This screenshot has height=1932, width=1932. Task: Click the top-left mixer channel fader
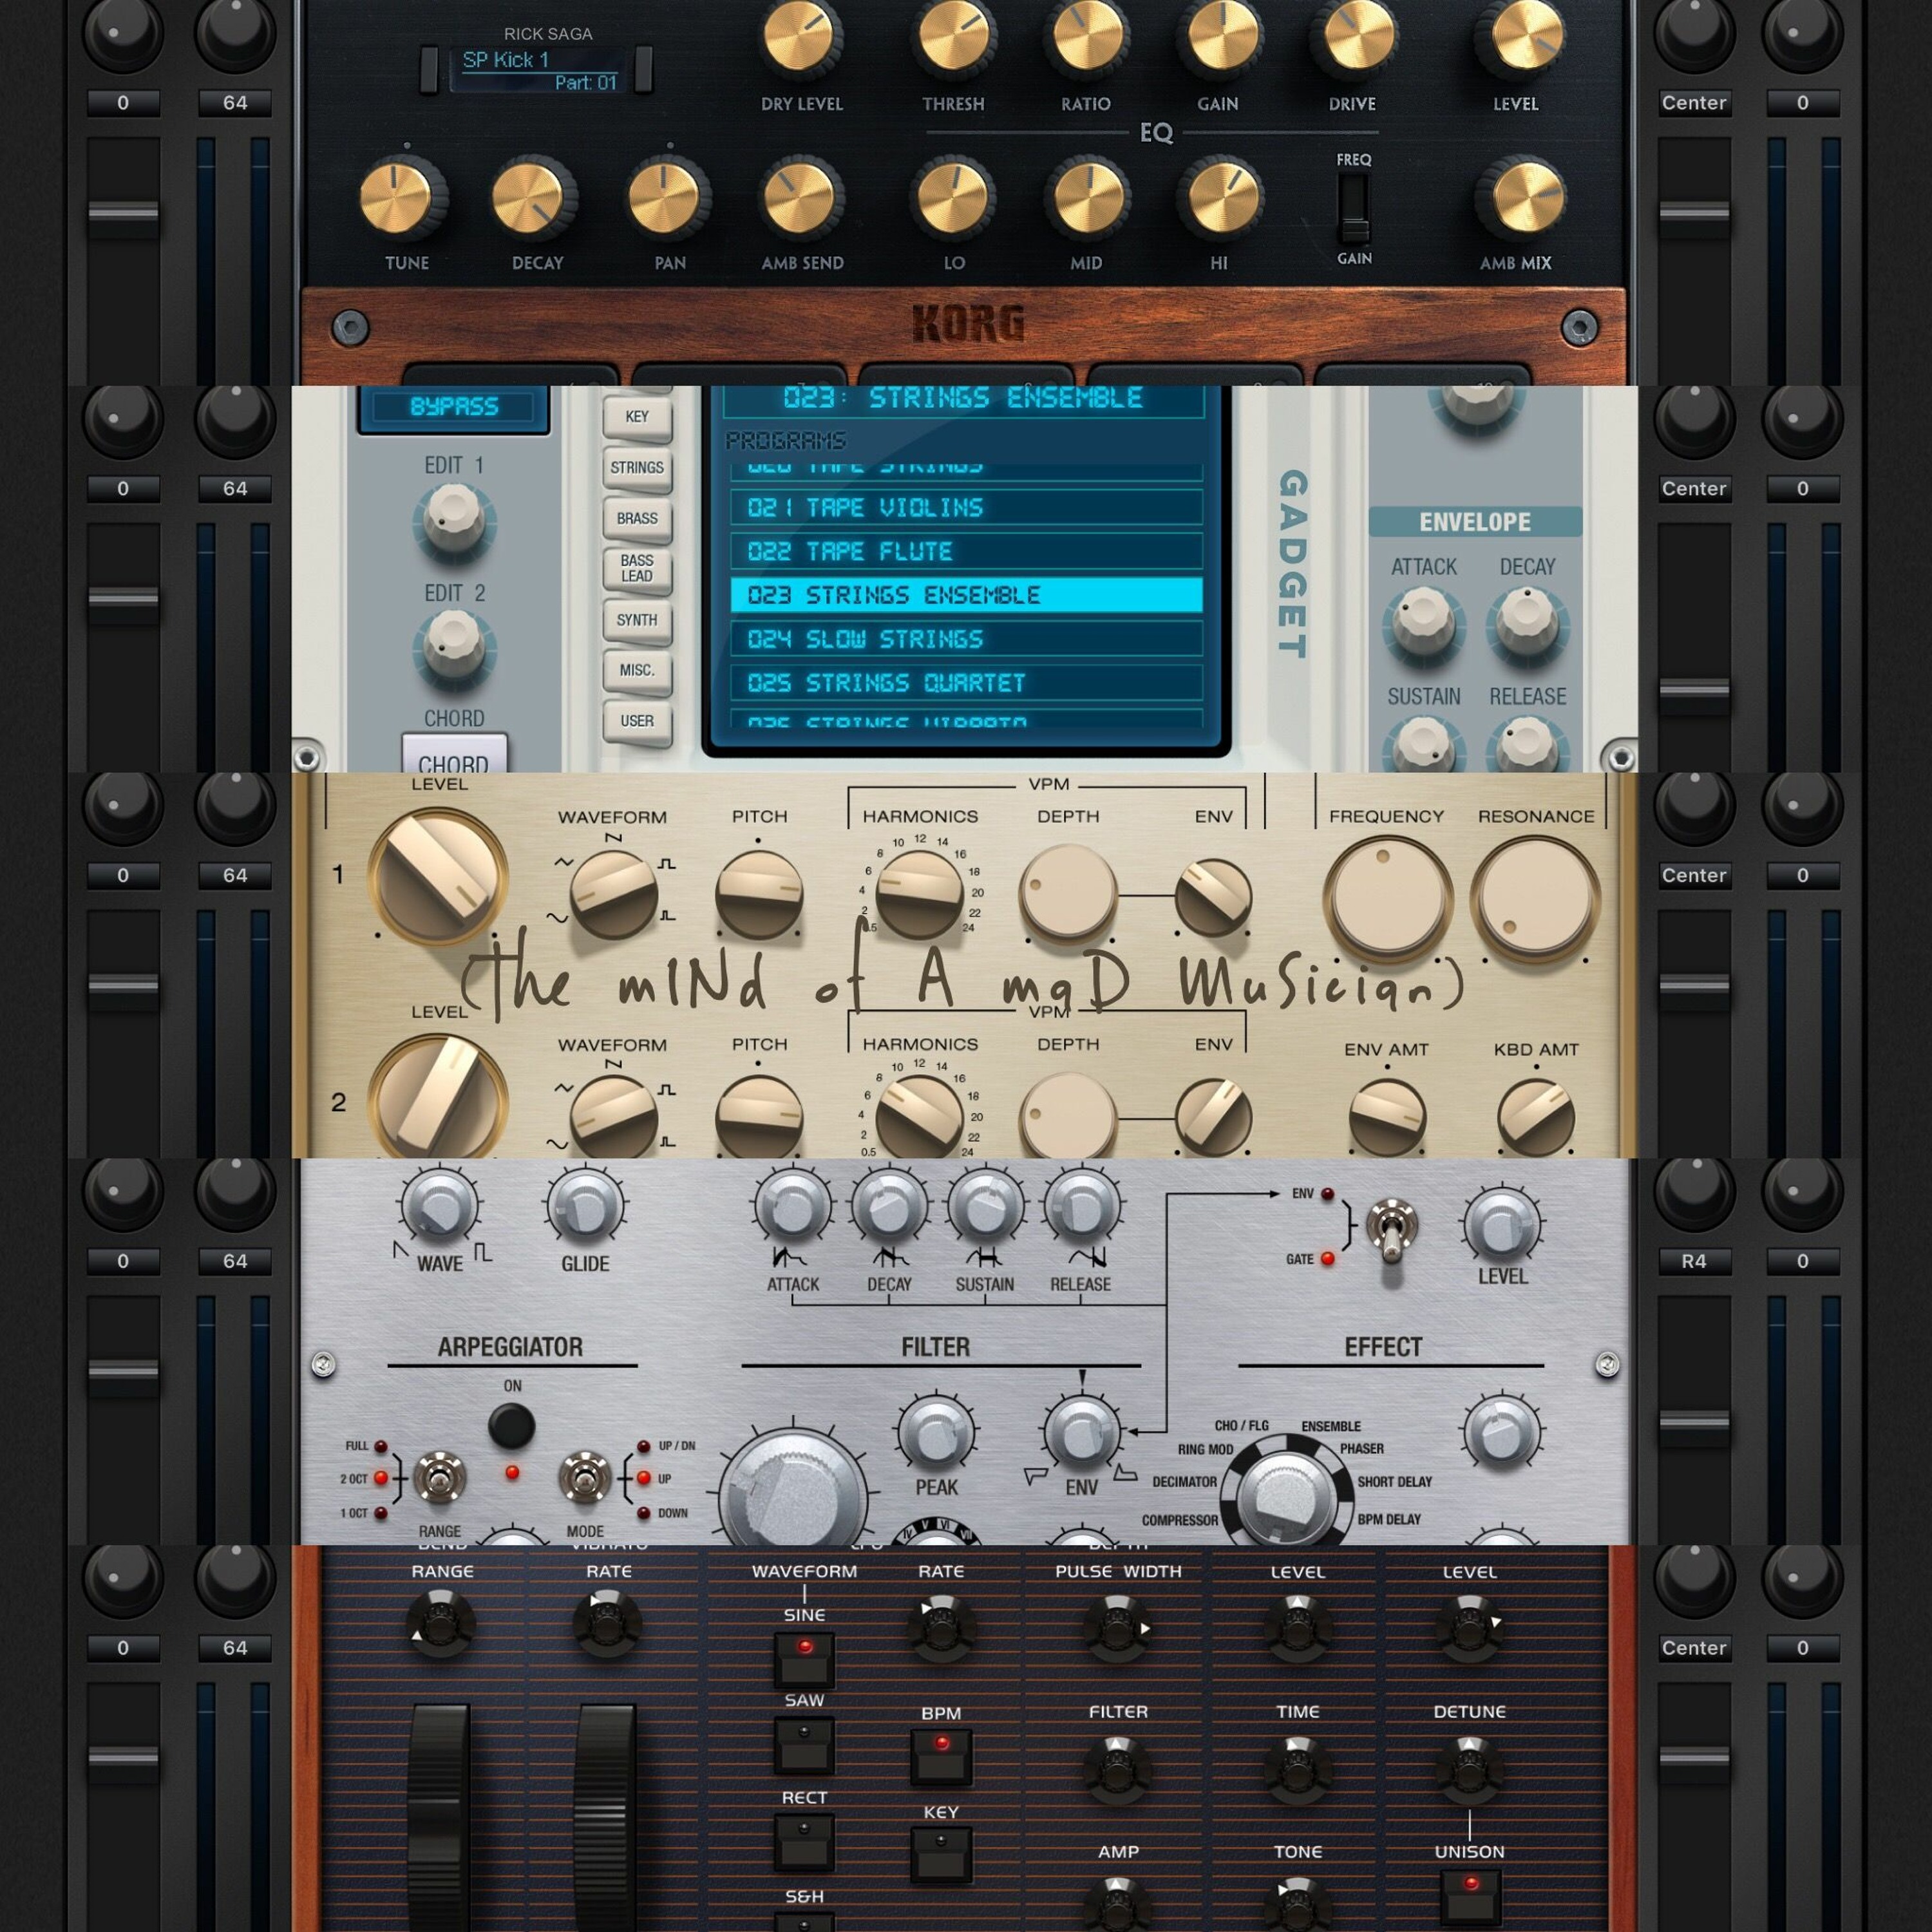point(123,212)
